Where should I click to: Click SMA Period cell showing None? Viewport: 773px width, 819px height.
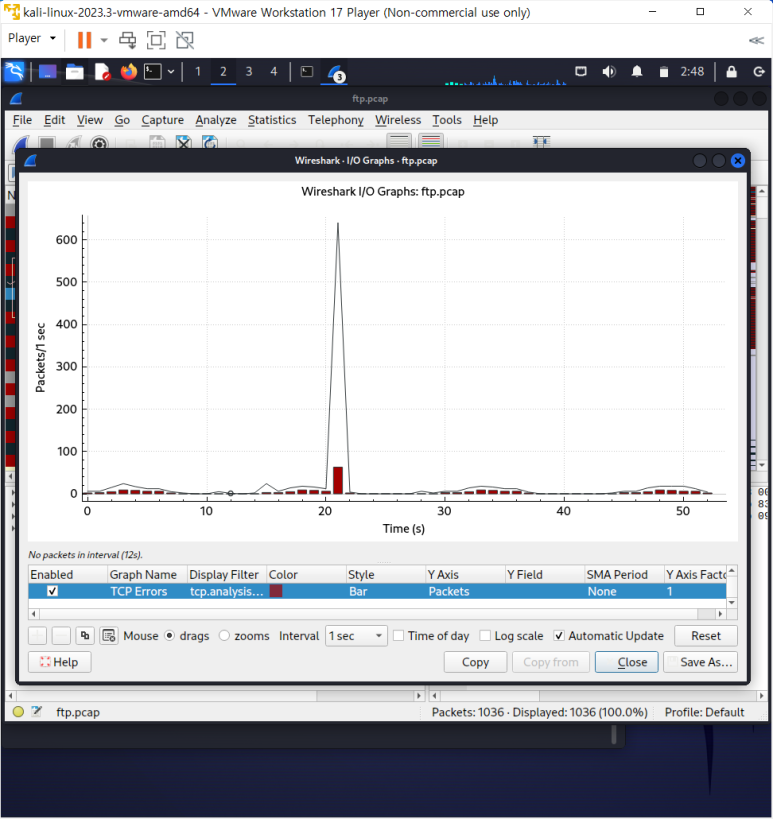click(624, 591)
